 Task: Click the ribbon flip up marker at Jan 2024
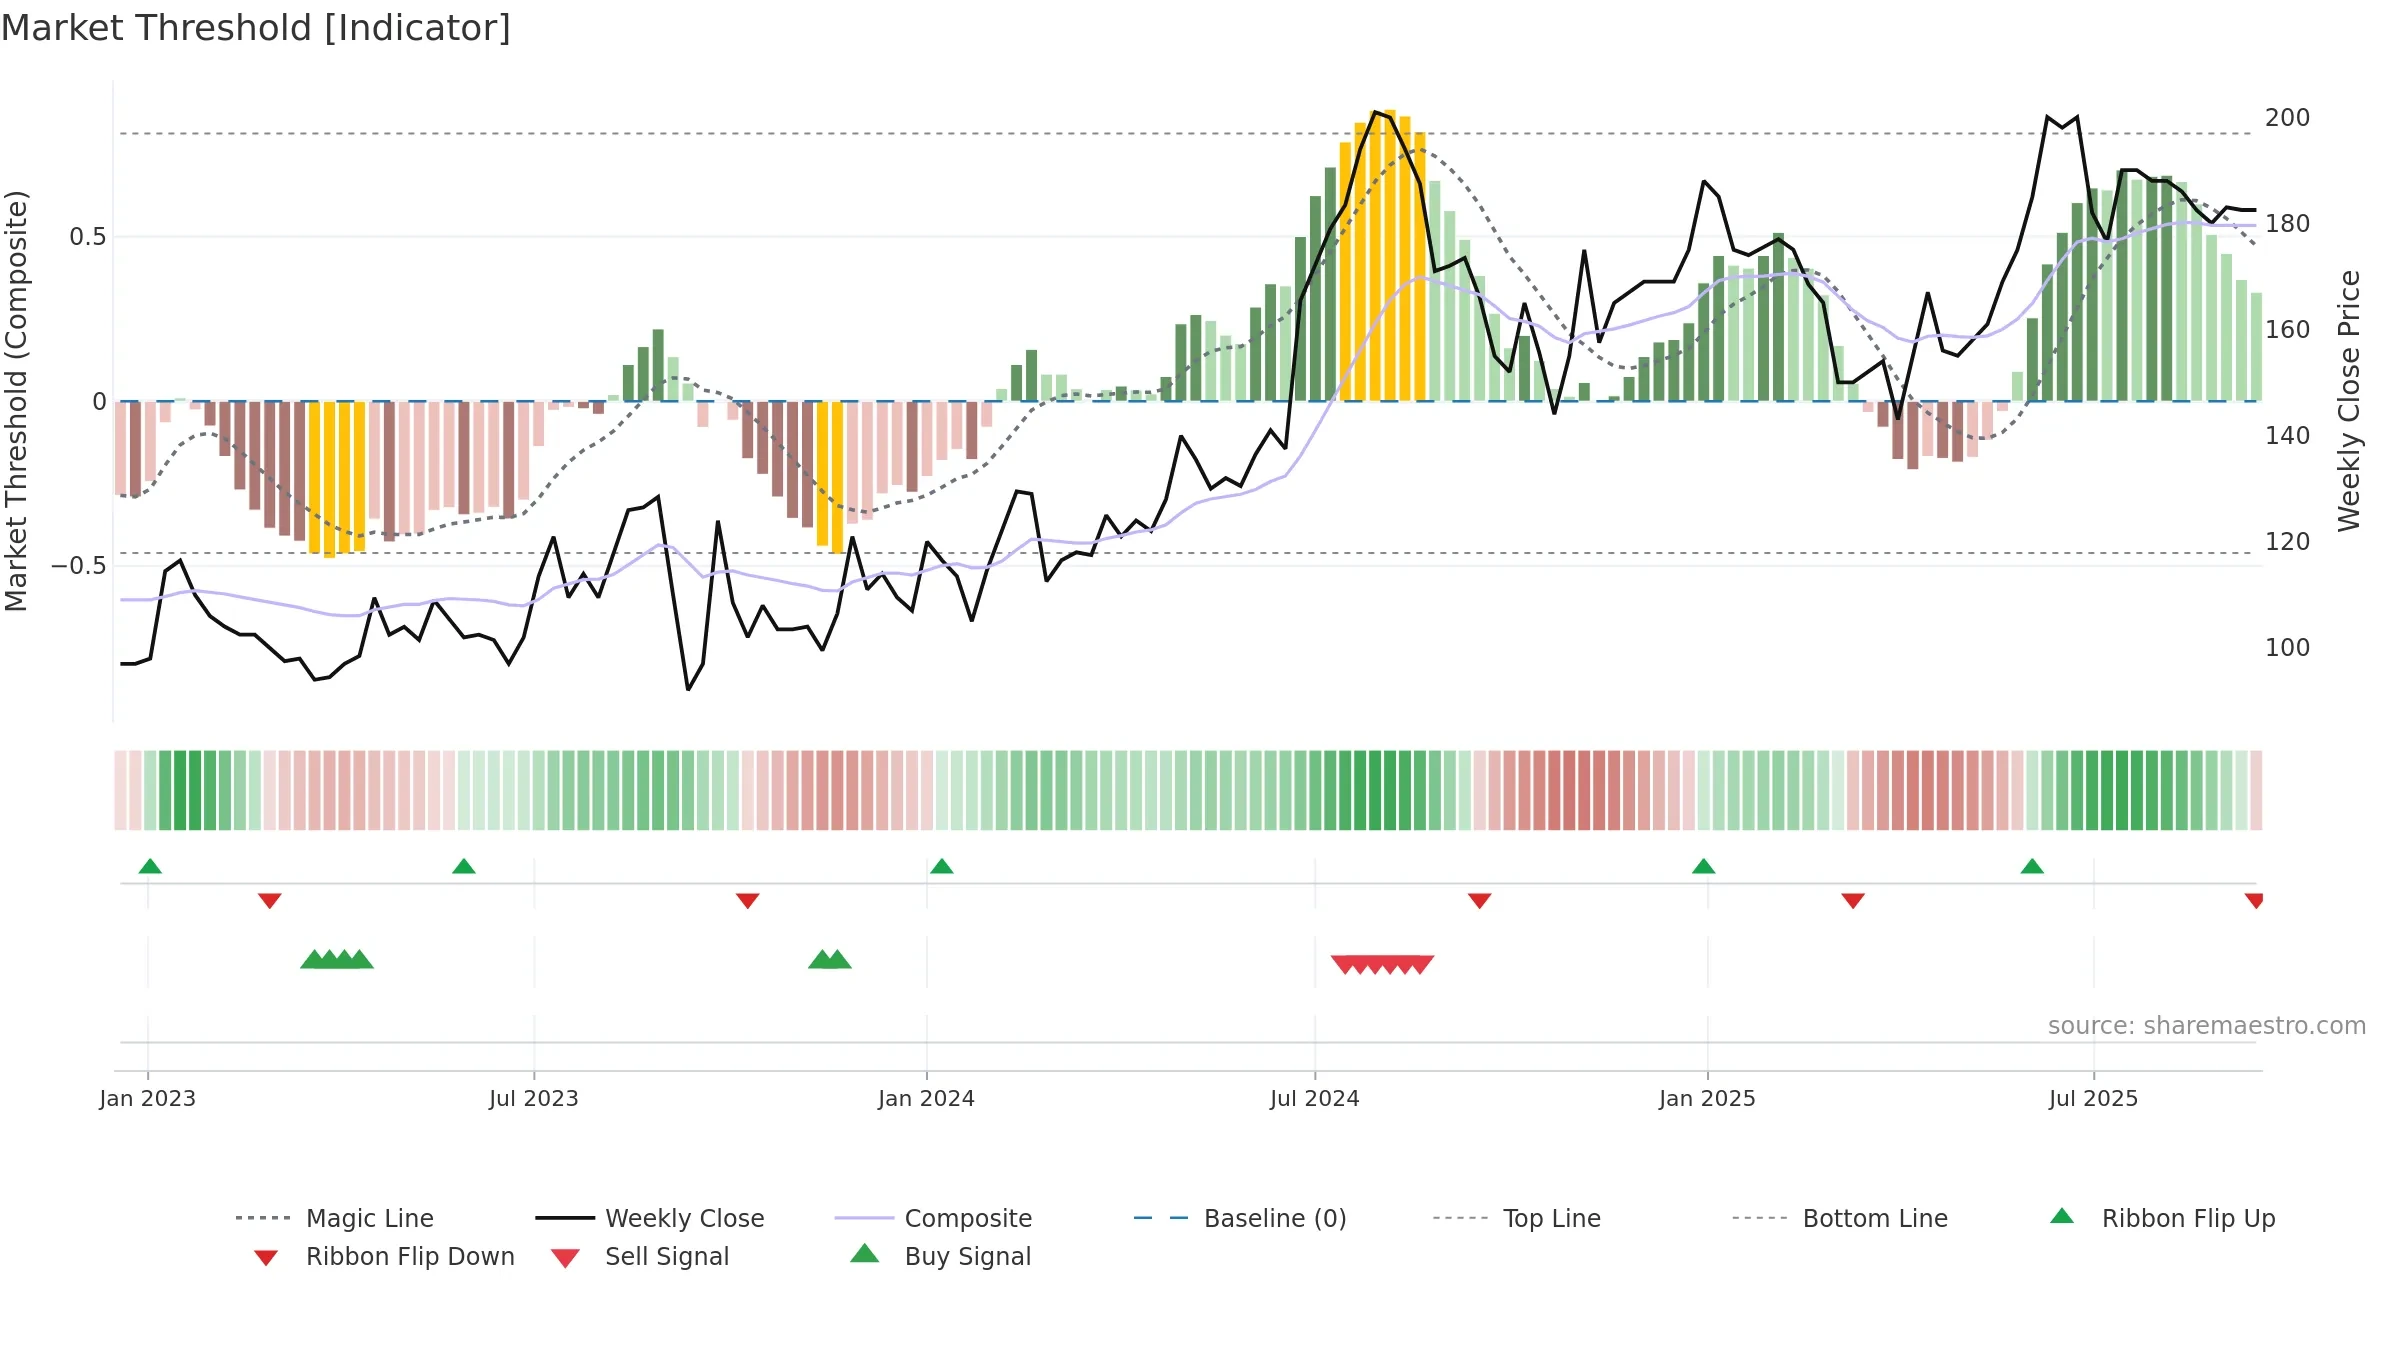(x=942, y=866)
